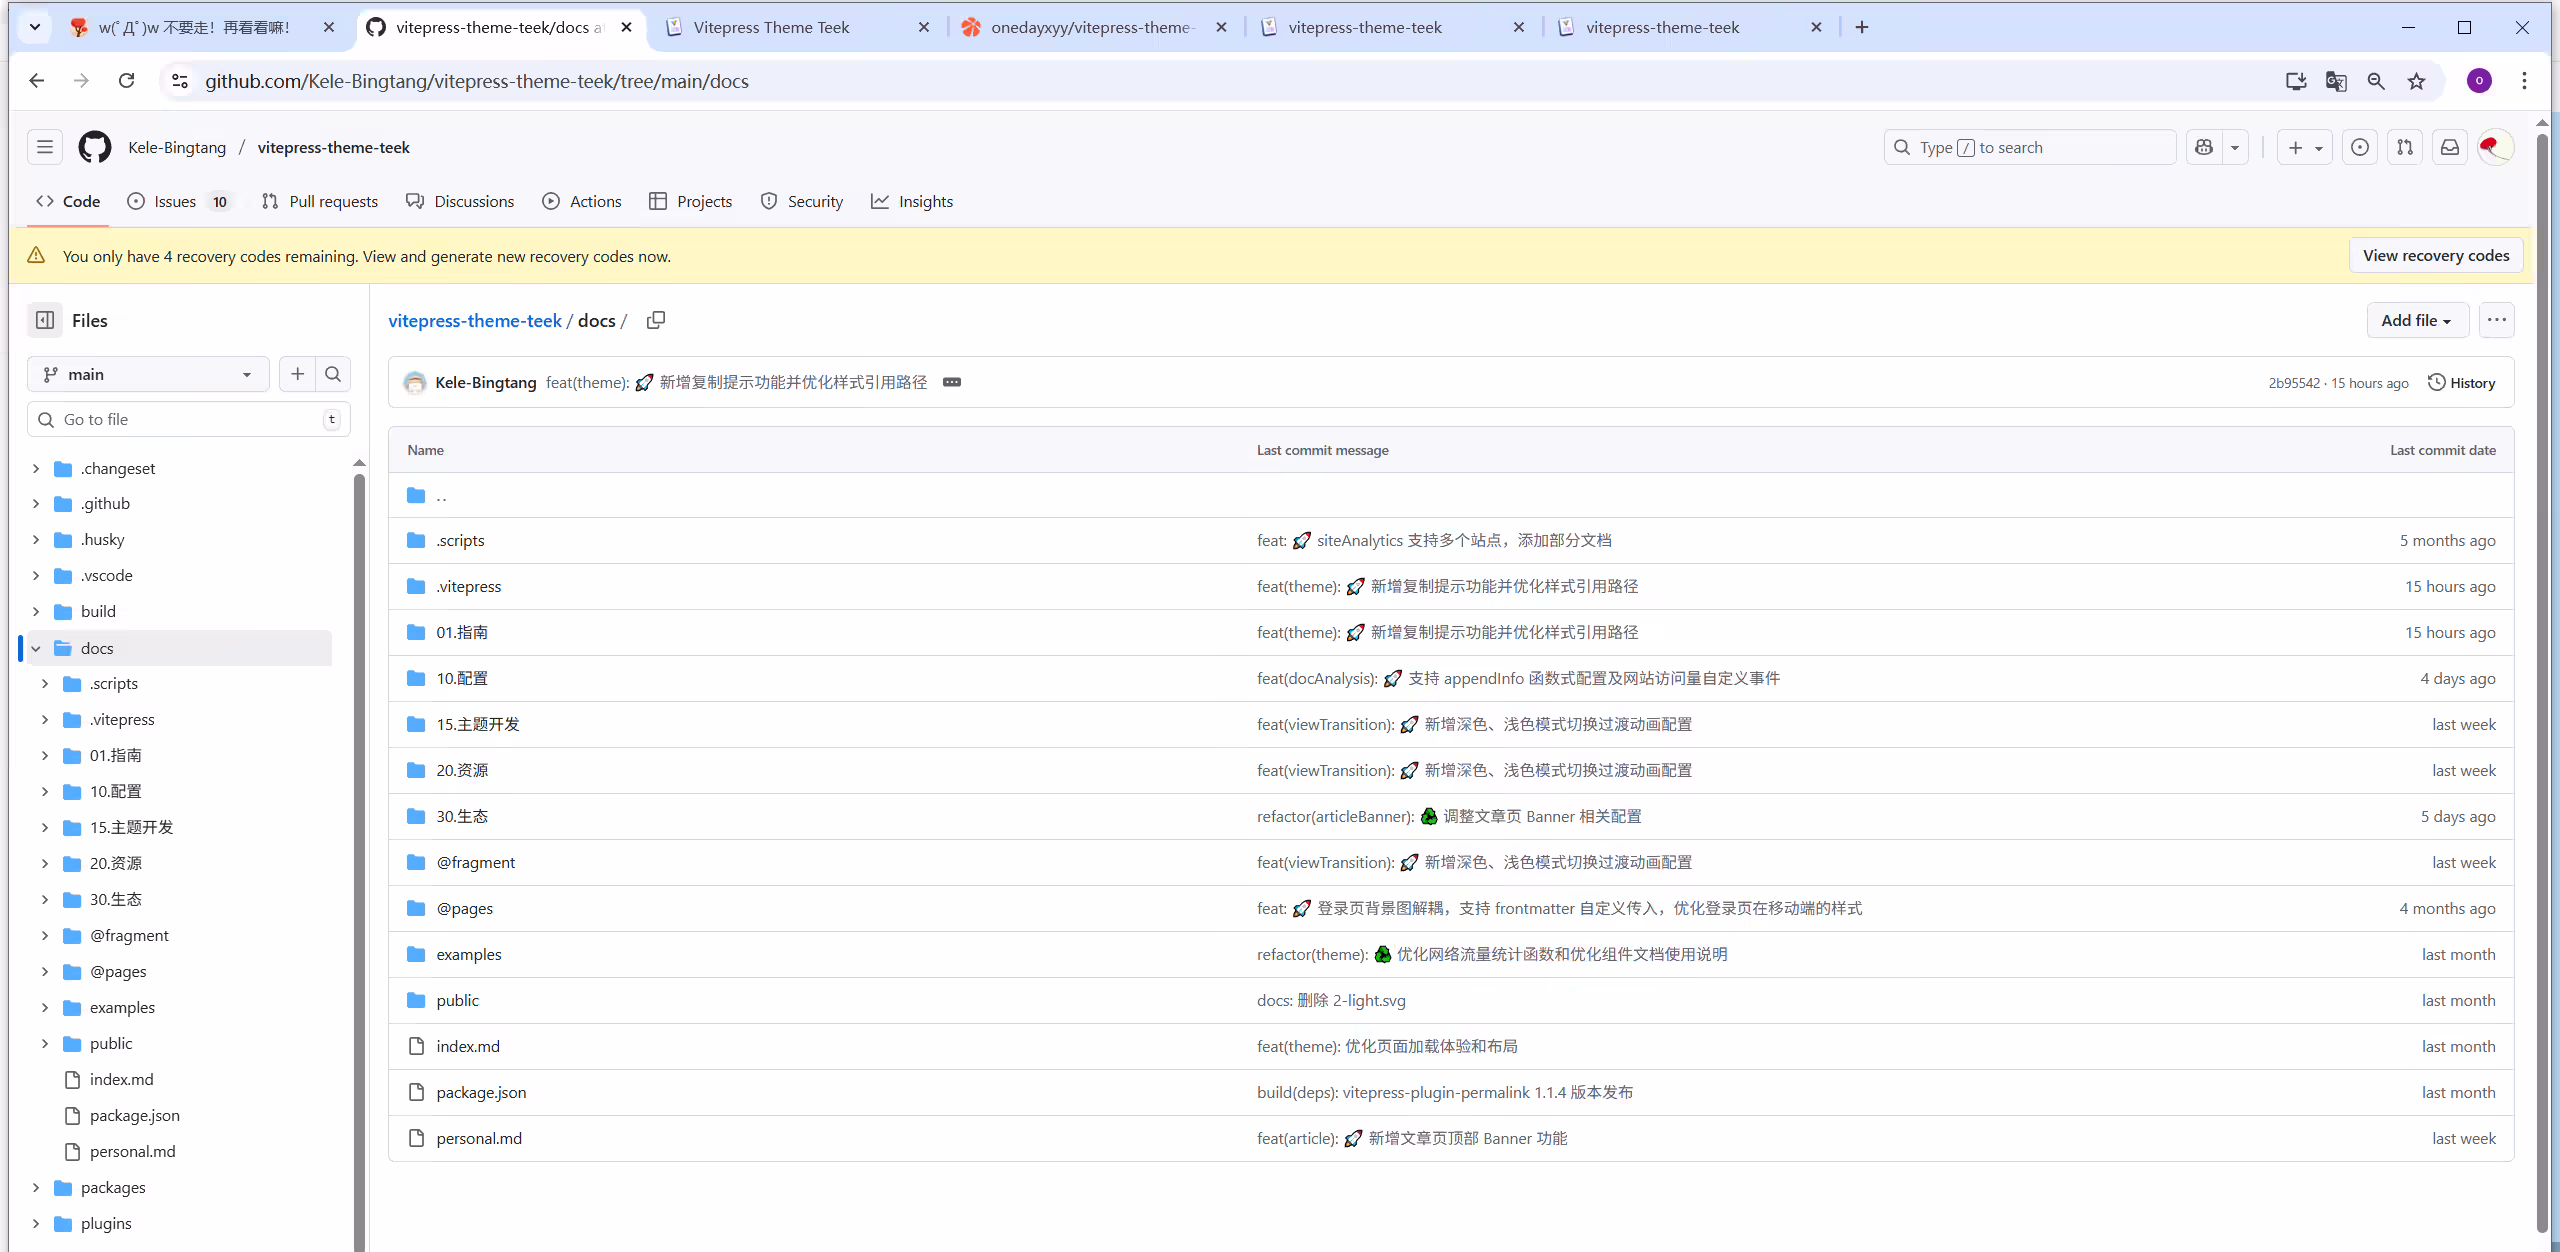Click the Chrome reload page icon

point(126,81)
